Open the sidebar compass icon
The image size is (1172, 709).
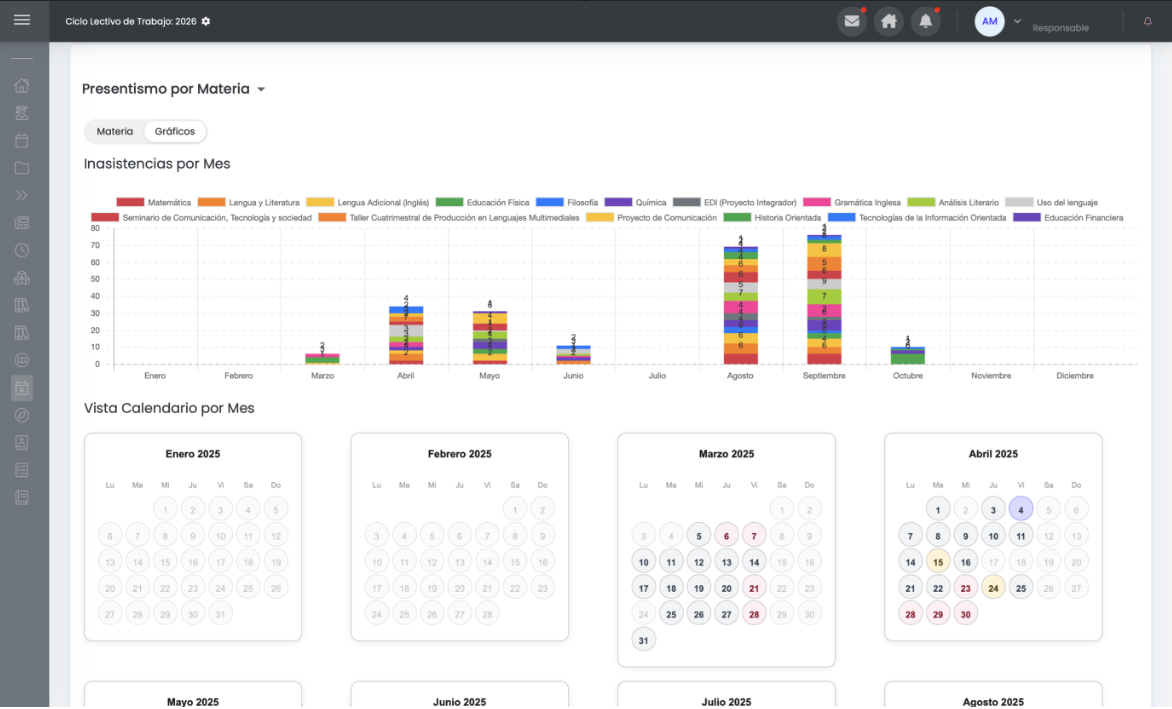22,415
